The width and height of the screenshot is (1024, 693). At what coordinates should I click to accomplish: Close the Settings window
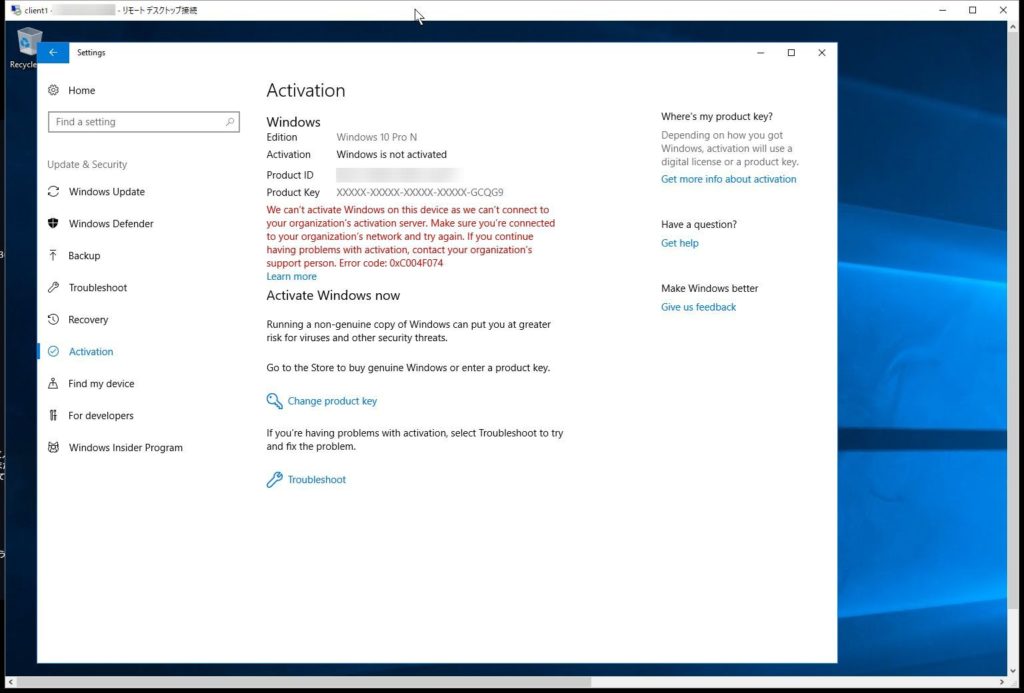822,53
